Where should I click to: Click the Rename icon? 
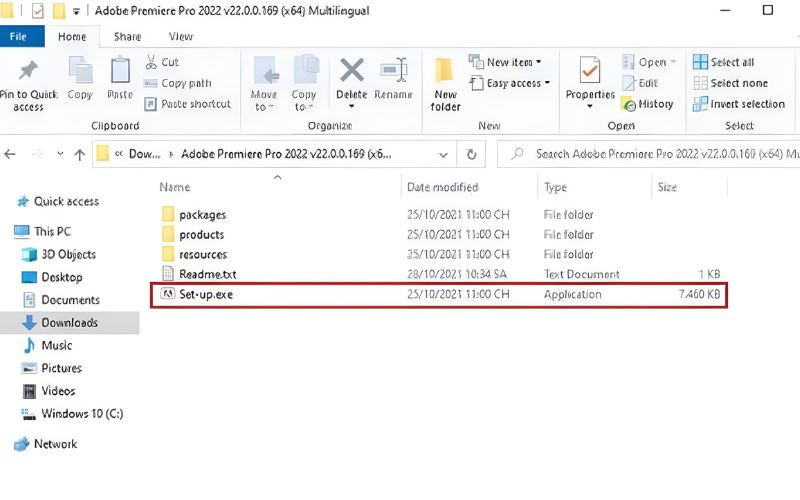click(393, 70)
